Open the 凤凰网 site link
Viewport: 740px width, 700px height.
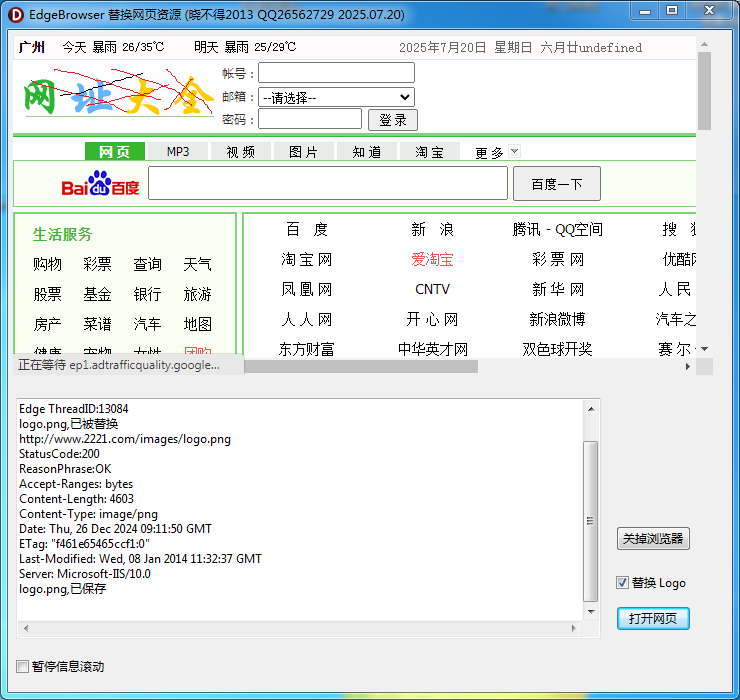coord(307,289)
